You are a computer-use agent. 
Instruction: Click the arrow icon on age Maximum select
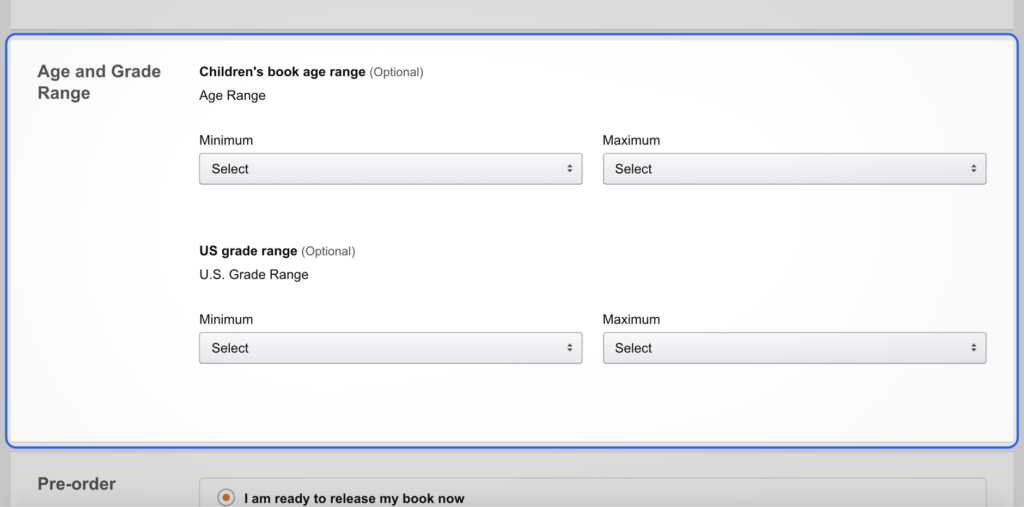(x=973, y=169)
